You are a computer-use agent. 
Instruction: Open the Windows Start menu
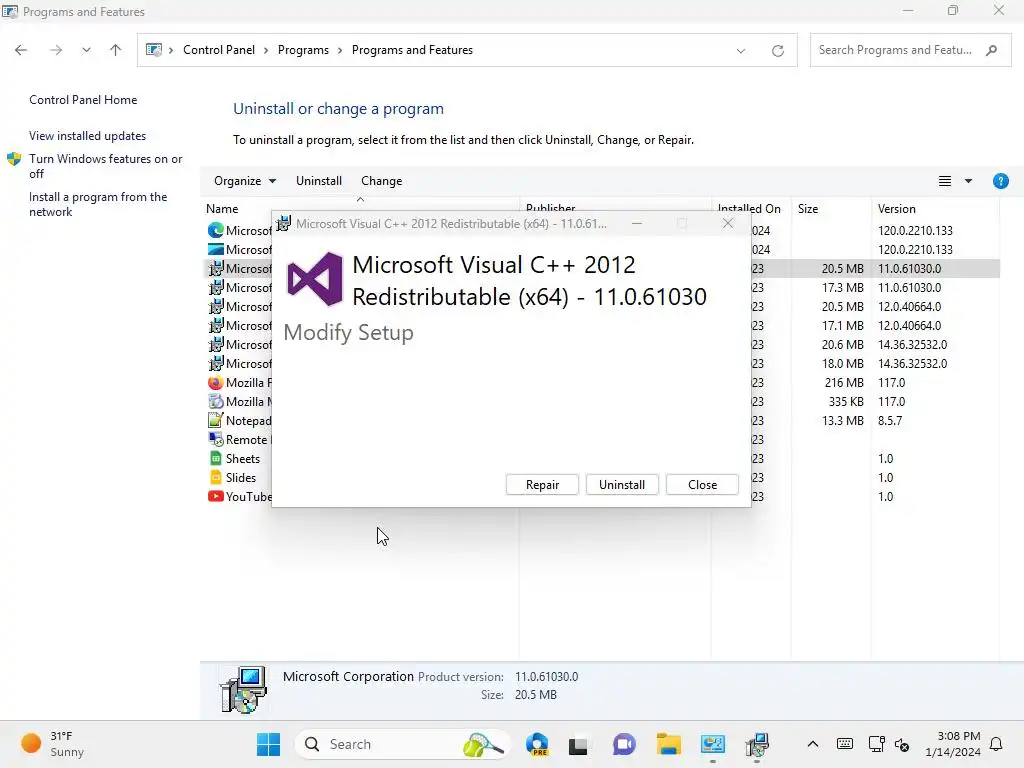tap(268, 744)
